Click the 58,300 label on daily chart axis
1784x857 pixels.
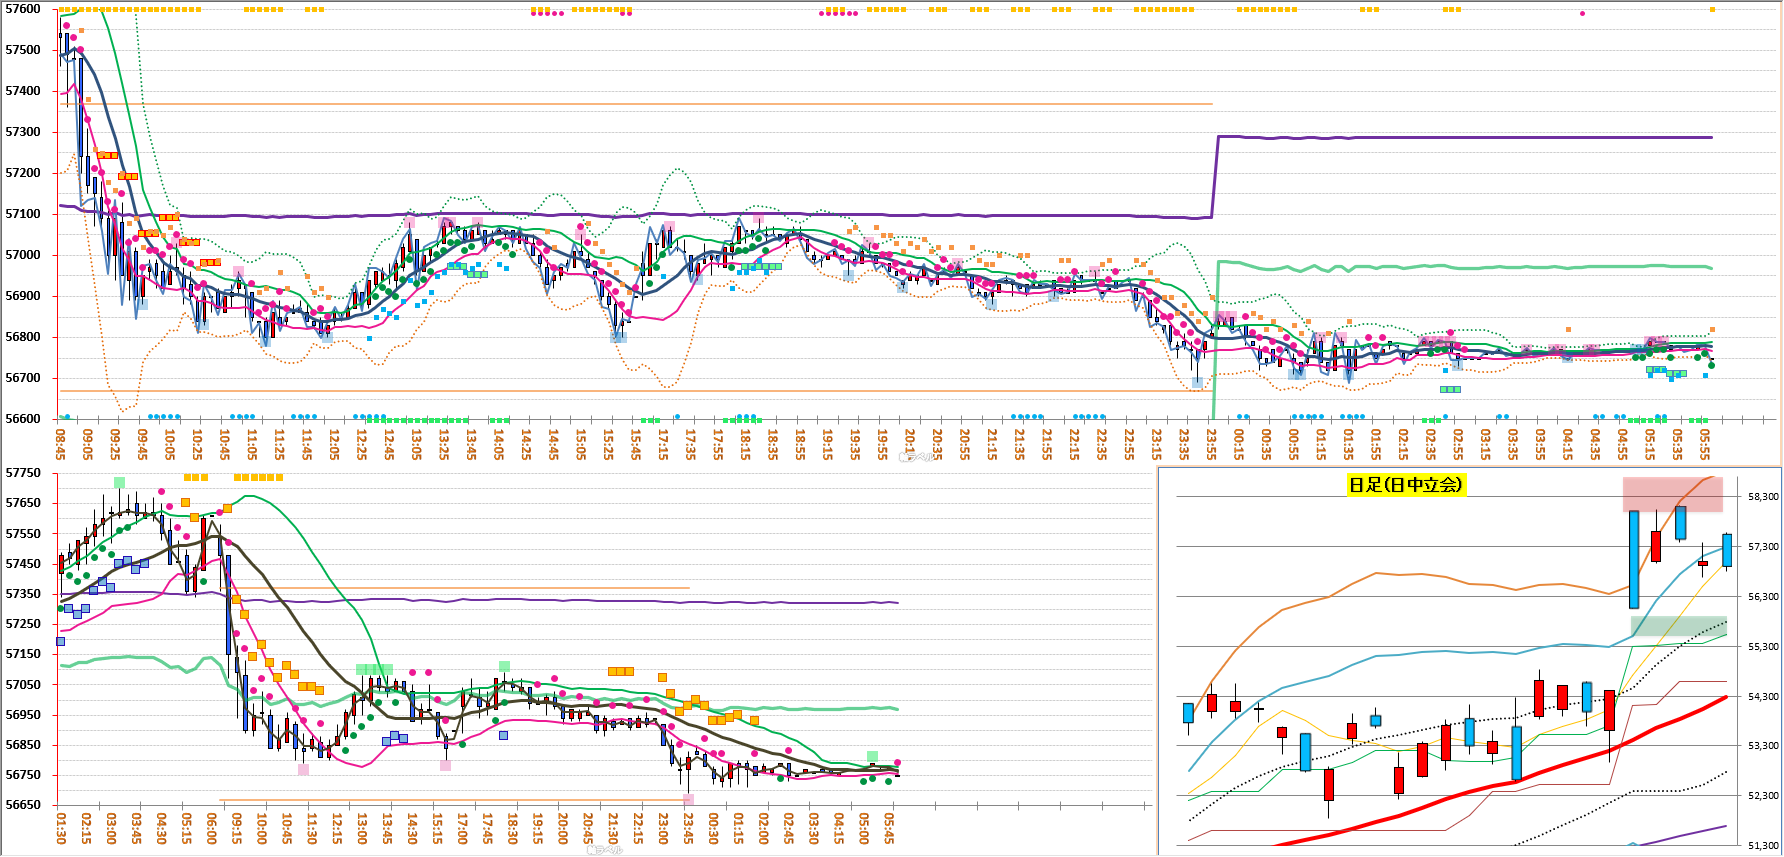coord(1763,497)
